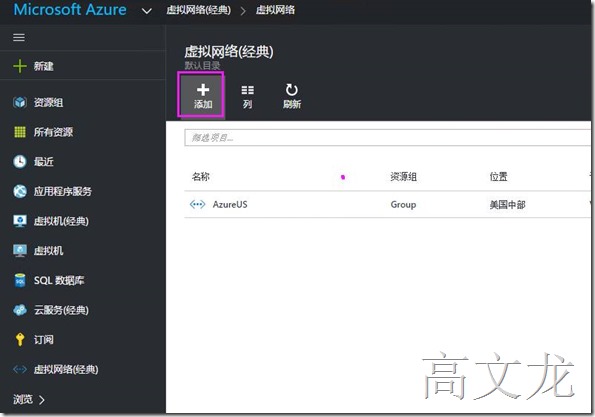Open 虚拟机(经典) monitor icon
Viewport: 595px width, 417px height.
click(x=20, y=220)
